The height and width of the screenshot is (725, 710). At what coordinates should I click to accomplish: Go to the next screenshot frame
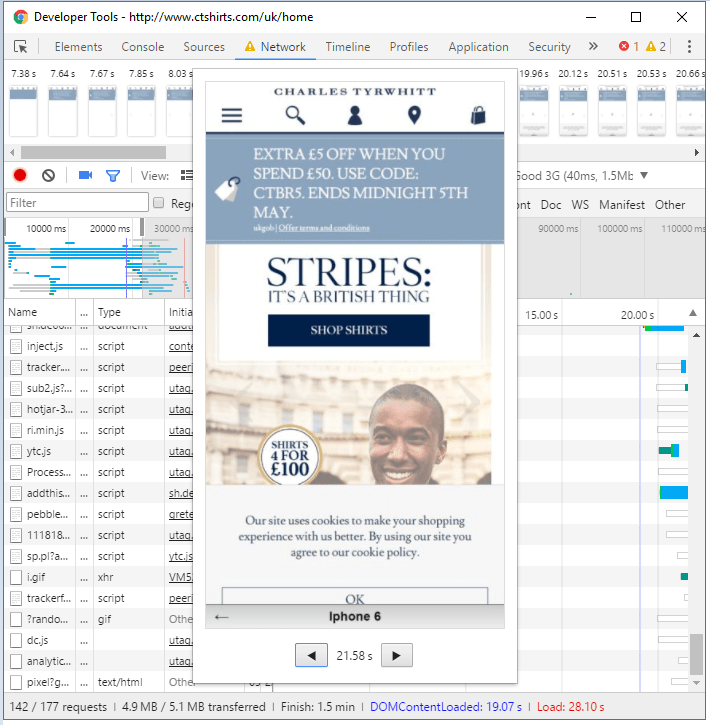(x=397, y=656)
